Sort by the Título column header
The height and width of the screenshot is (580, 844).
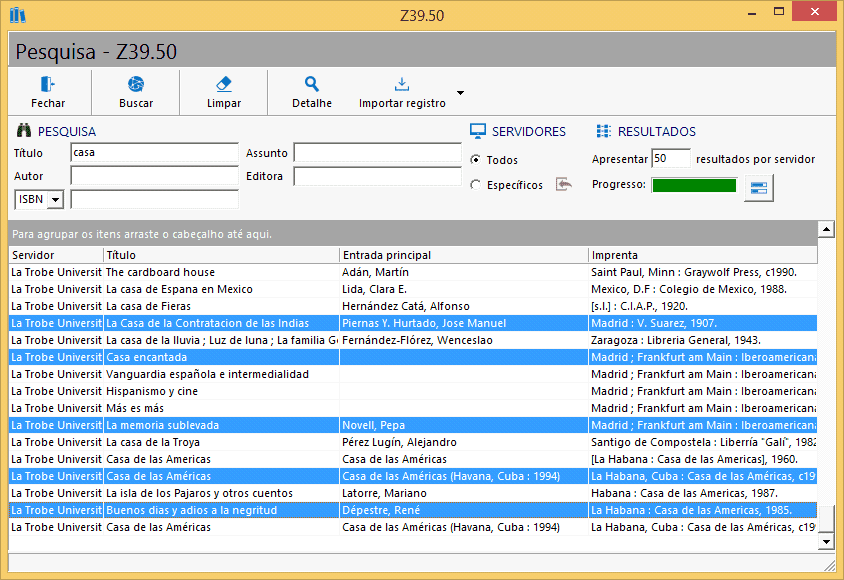click(221, 255)
